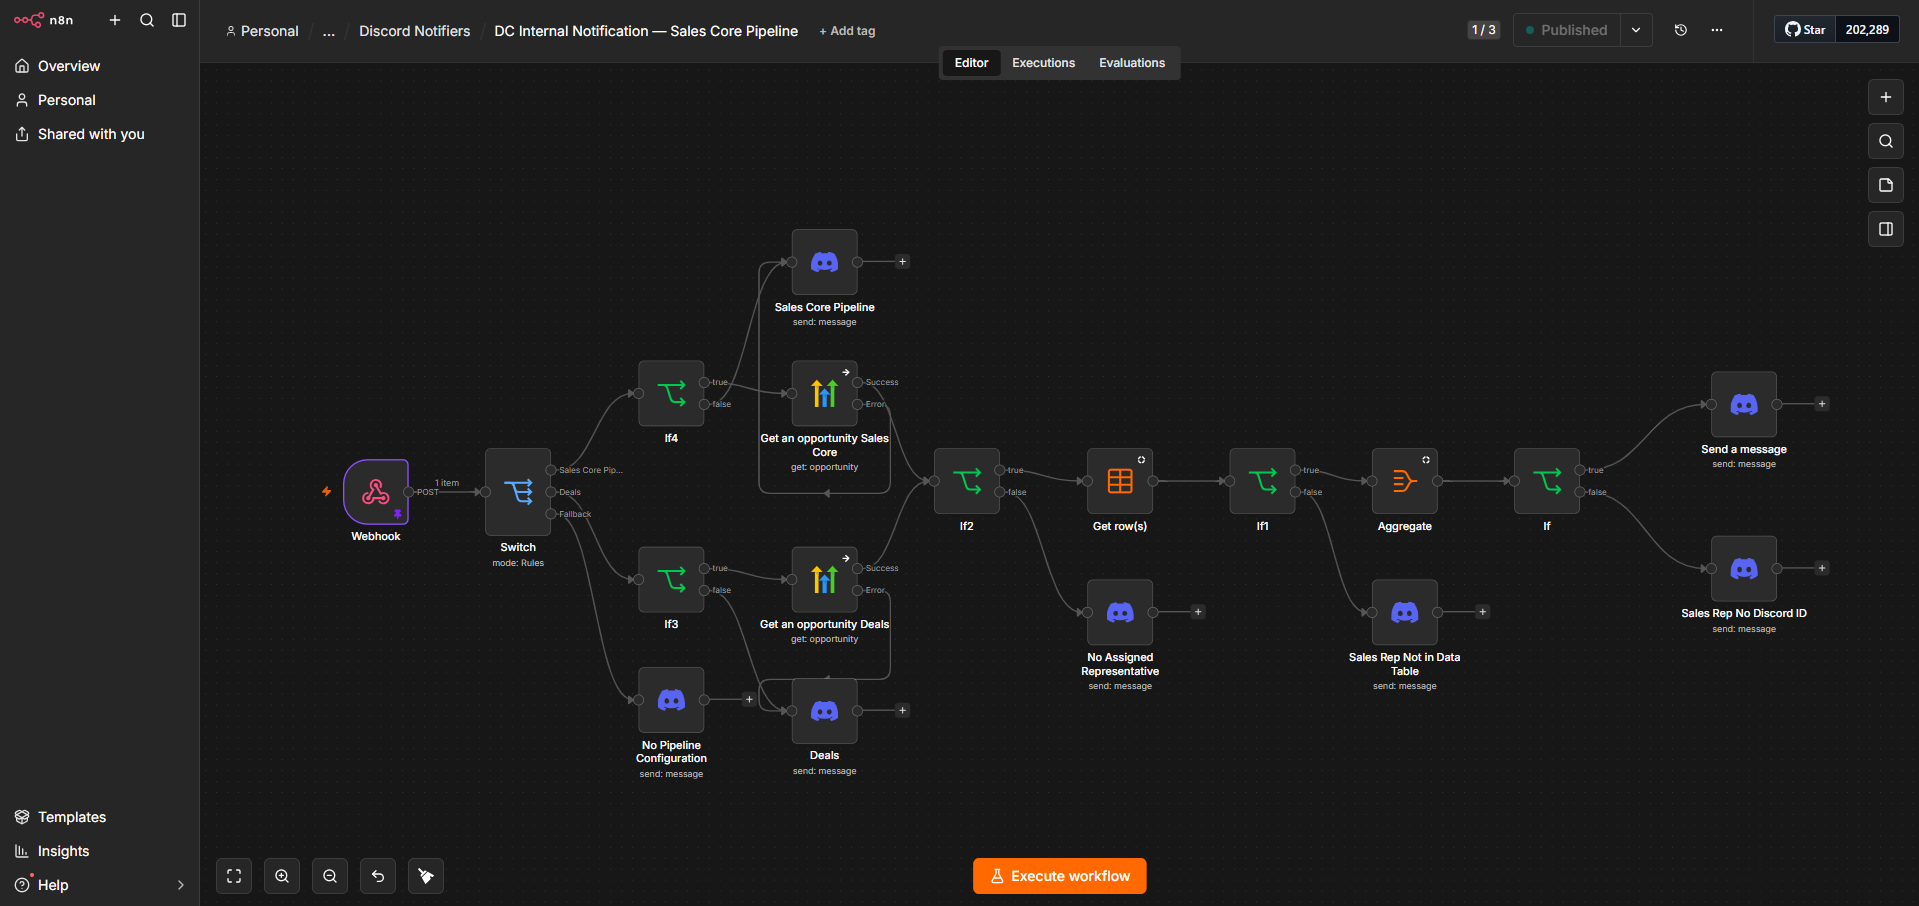This screenshot has height=906, width=1919.
Task: Open dropdown arrow next to Published
Action: point(1636,30)
